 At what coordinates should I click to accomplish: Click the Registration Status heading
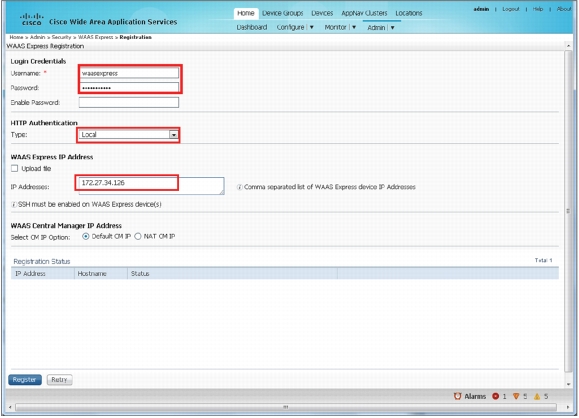pyautogui.click(x=42, y=261)
